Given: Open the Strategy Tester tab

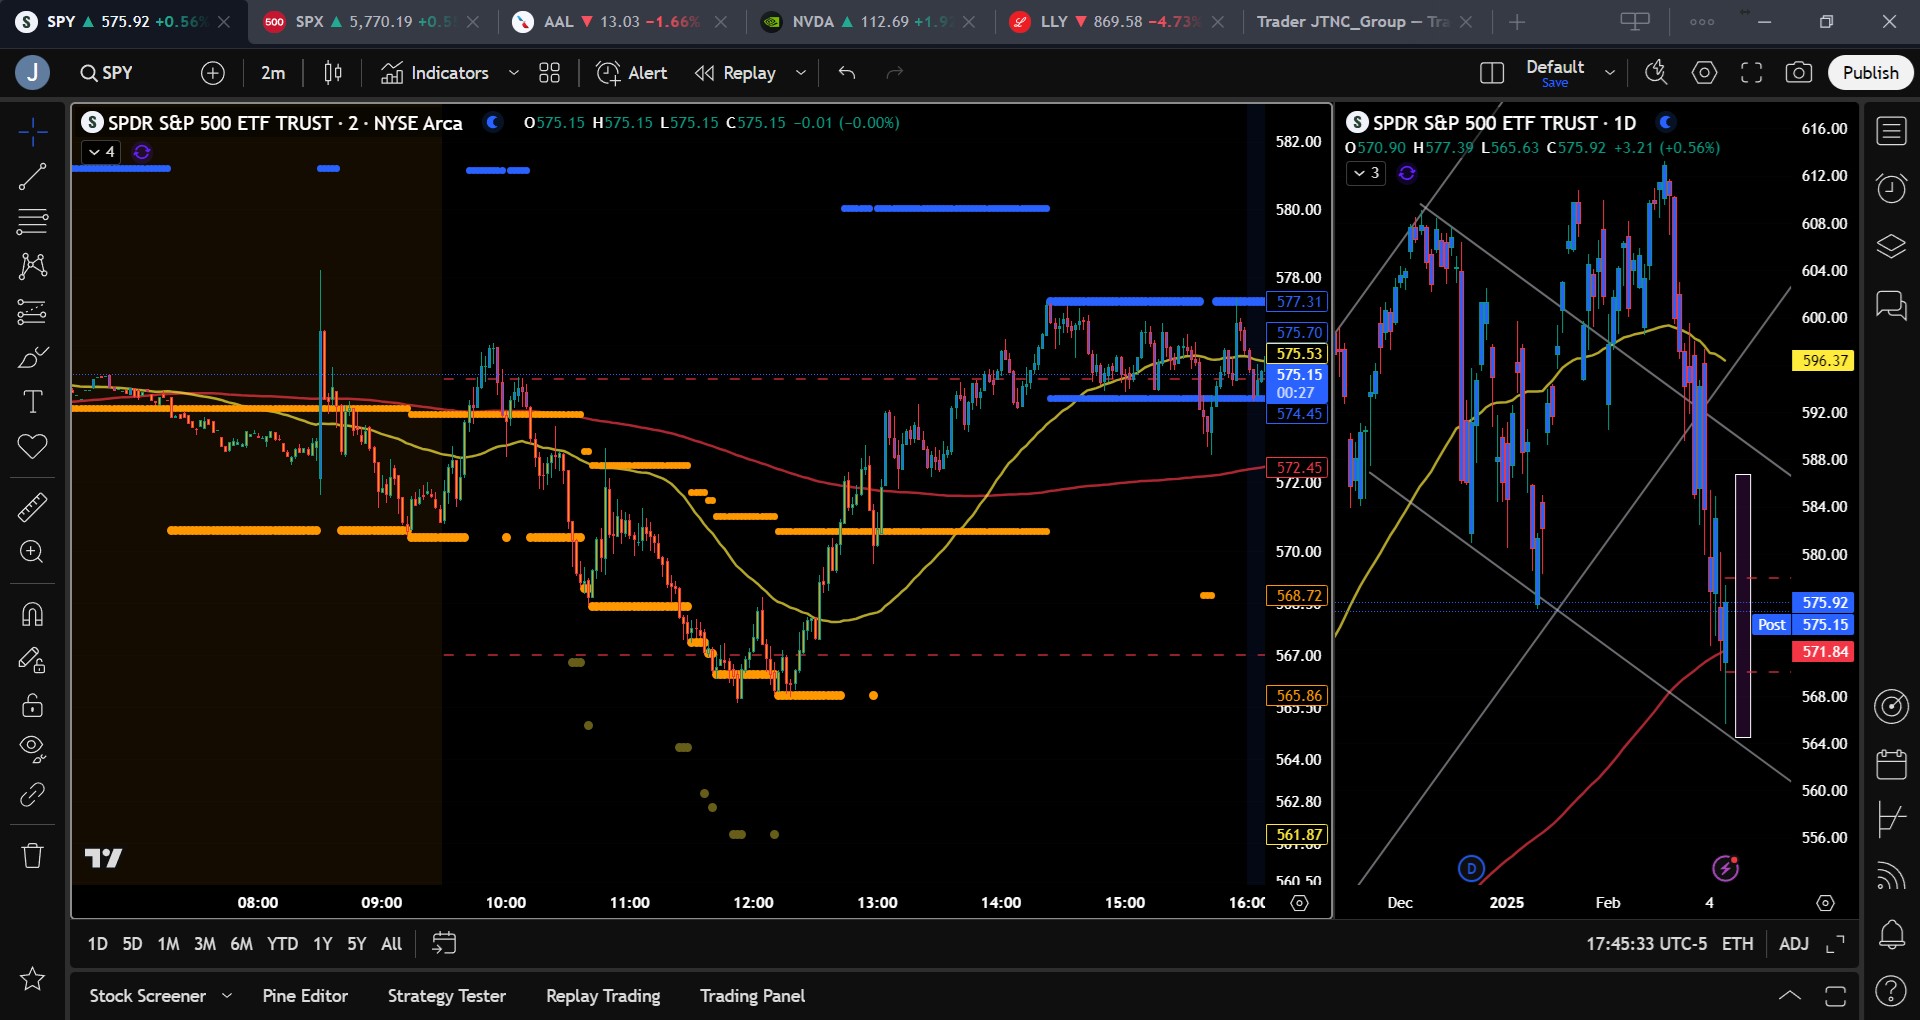Looking at the screenshot, I should 447,996.
